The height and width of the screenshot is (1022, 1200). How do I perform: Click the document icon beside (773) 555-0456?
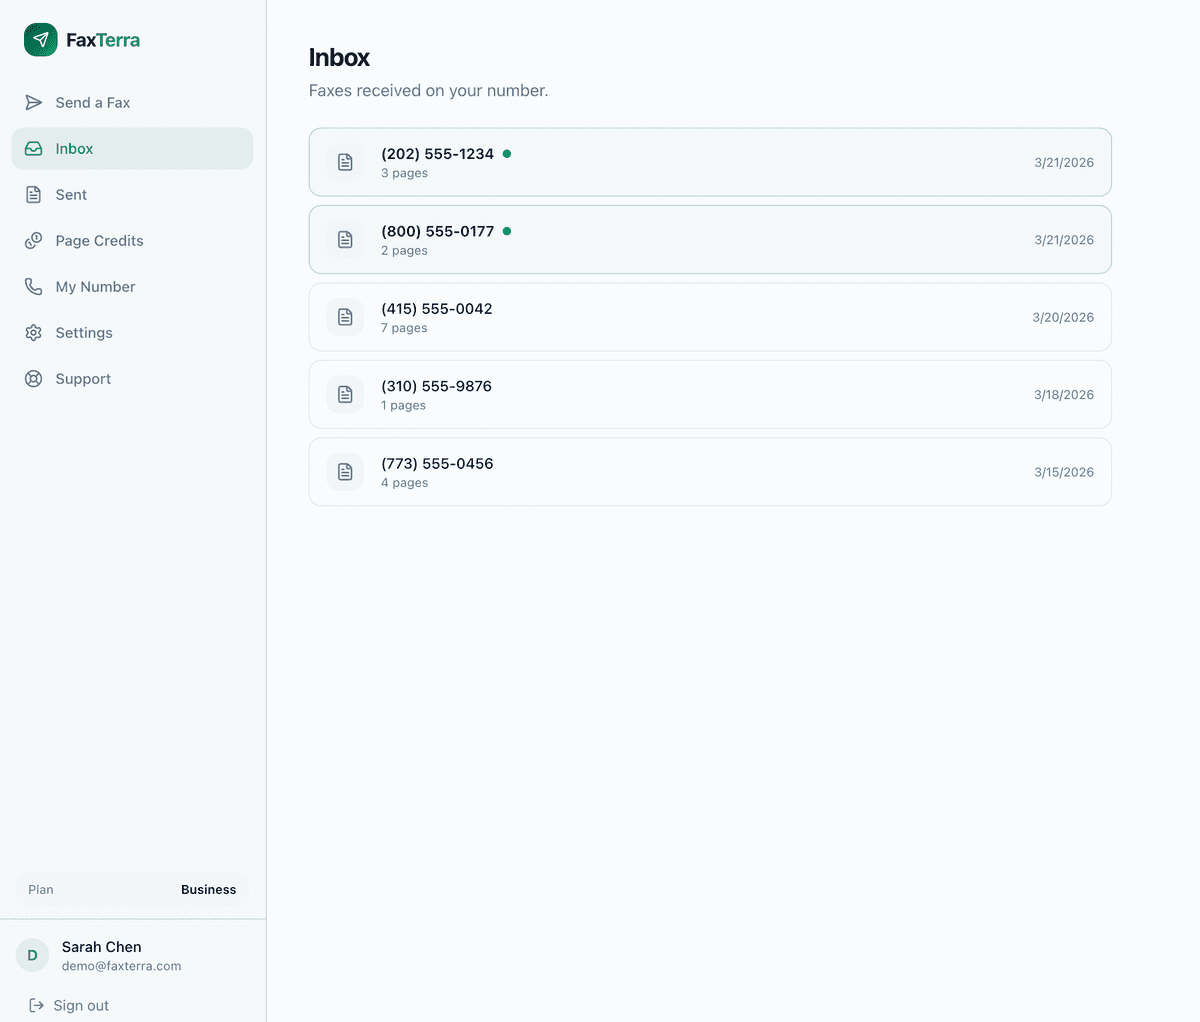345,471
